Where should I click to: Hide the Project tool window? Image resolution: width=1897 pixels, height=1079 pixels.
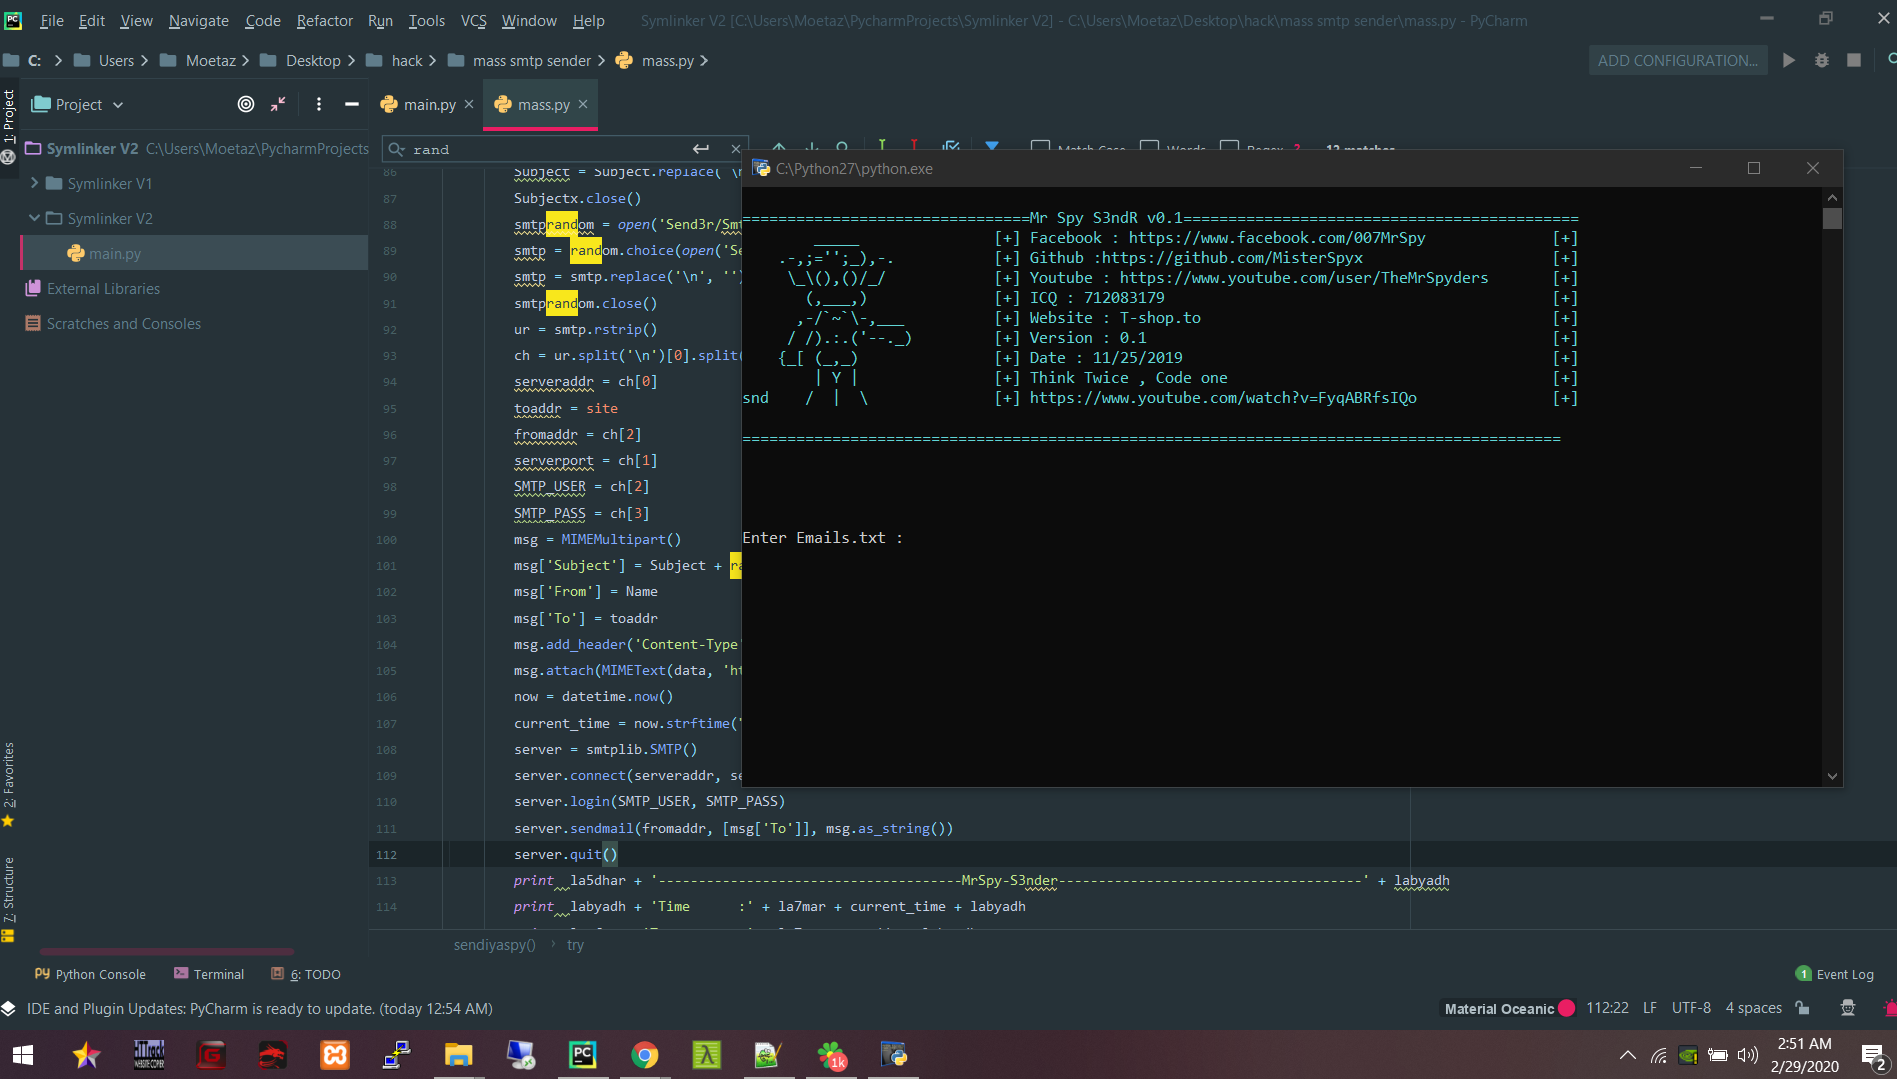click(x=351, y=104)
